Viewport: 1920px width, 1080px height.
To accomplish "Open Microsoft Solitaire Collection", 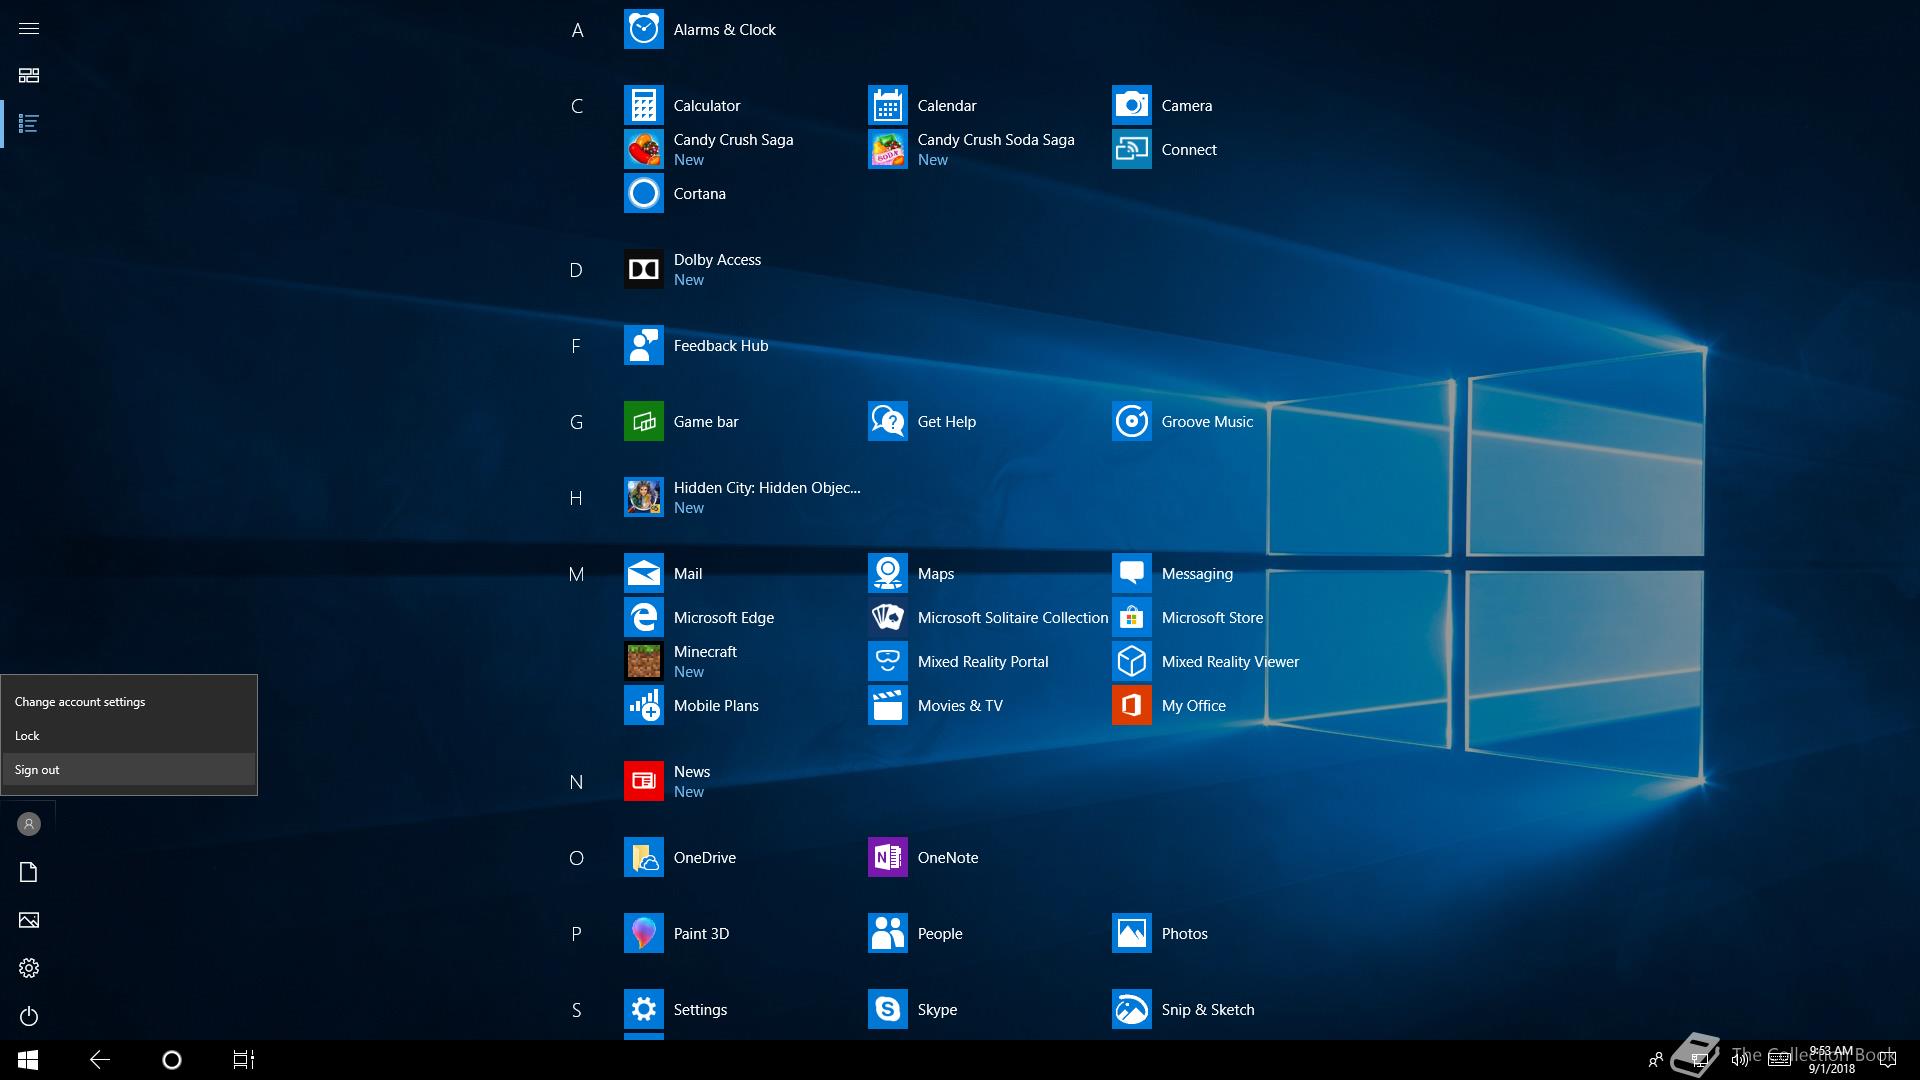I will [887, 618].
